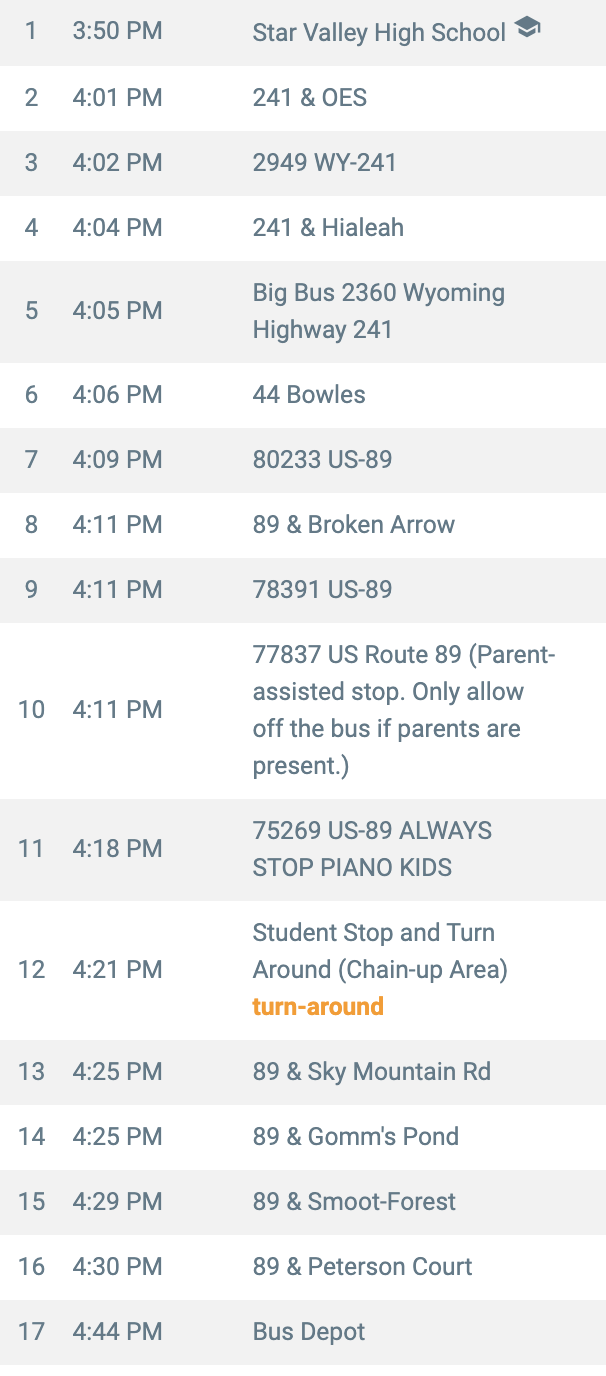Select the 89 & Smoot-Forest stop

pos(354,1202)
